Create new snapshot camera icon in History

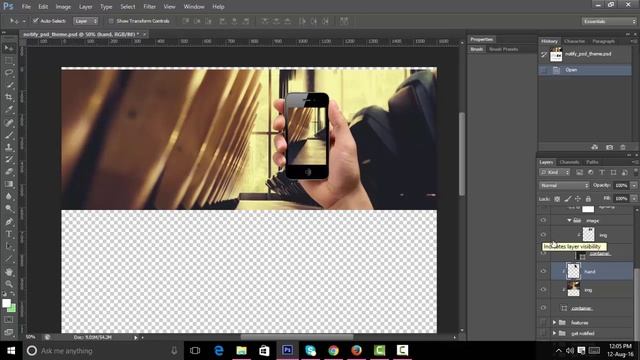click(609, 147)
